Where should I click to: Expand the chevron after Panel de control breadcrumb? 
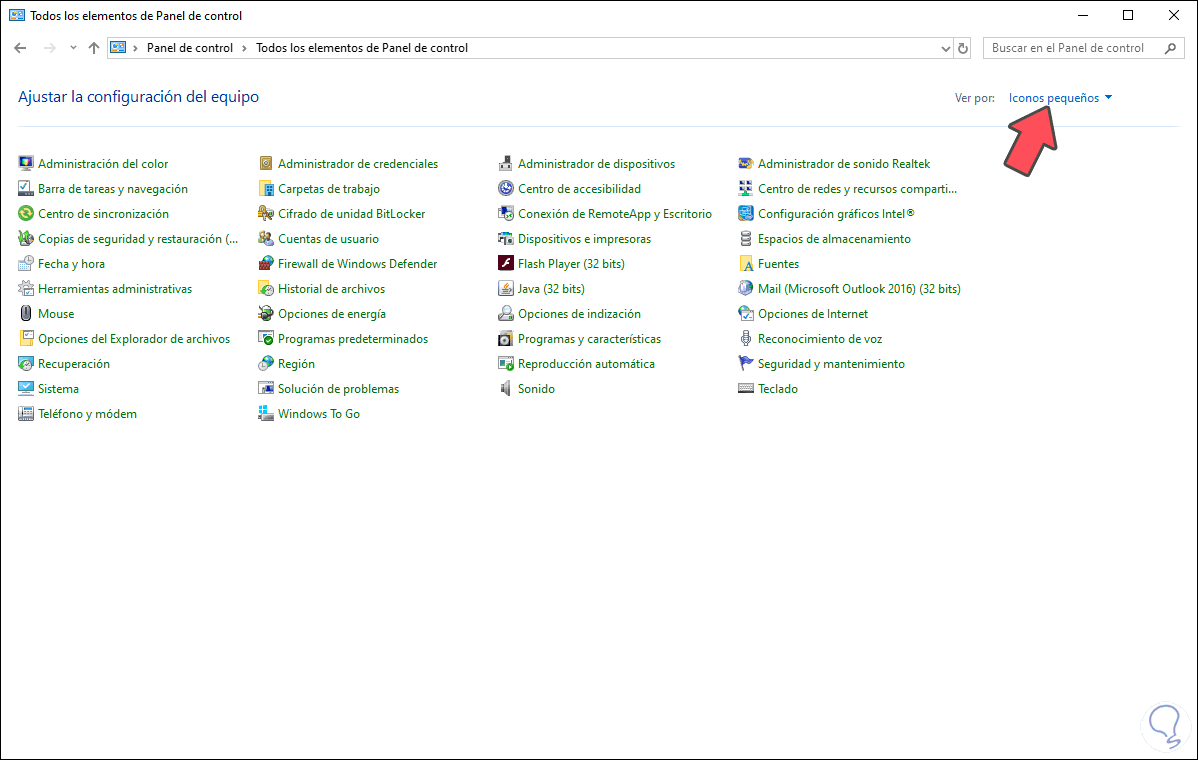click(244, 48)
